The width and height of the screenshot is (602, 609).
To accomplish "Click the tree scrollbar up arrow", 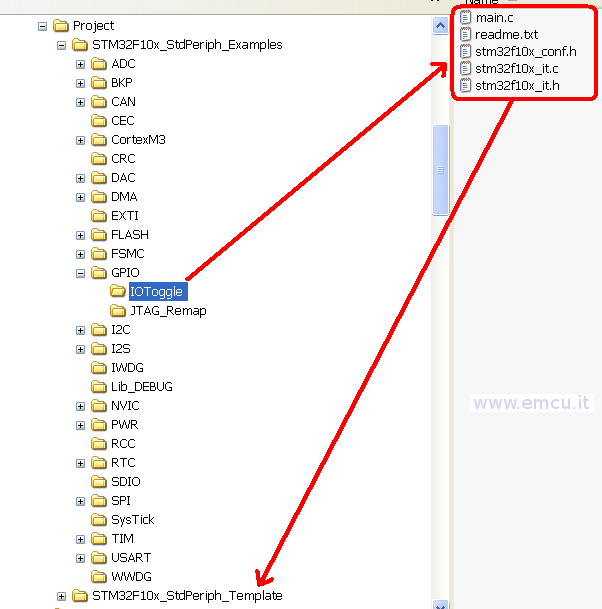I will coord(440,26).
